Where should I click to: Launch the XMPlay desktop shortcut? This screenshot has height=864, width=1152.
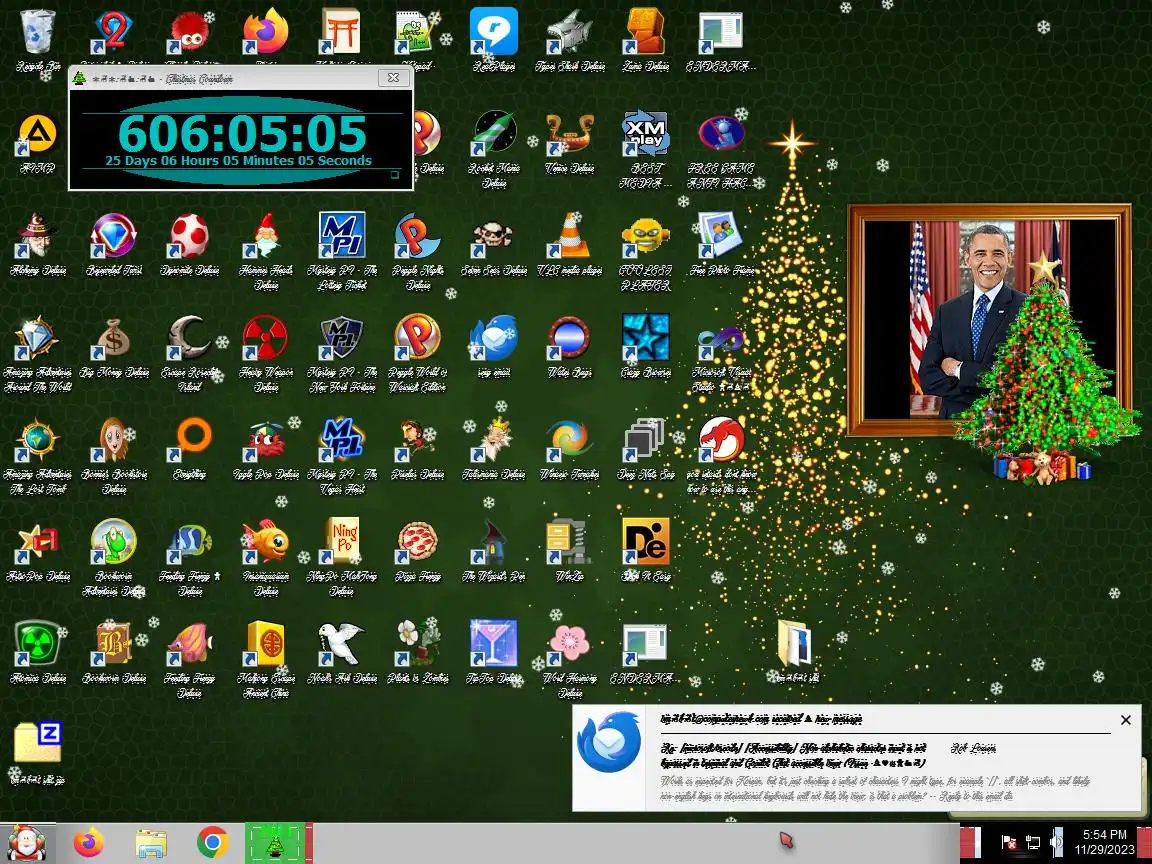[x=646, y=135]
